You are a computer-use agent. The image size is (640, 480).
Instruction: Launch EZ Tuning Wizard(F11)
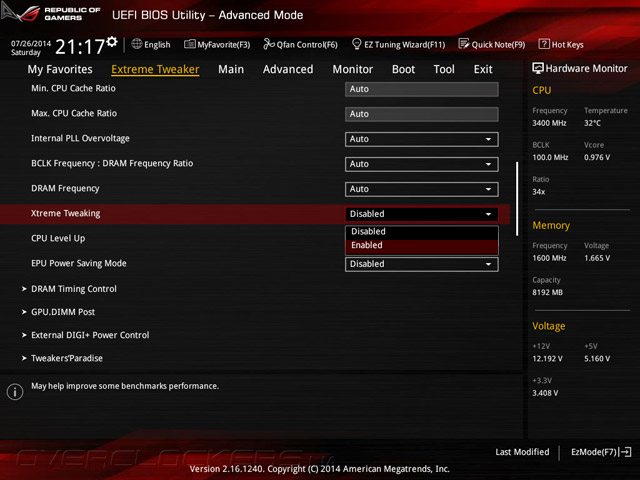(398, 44)
